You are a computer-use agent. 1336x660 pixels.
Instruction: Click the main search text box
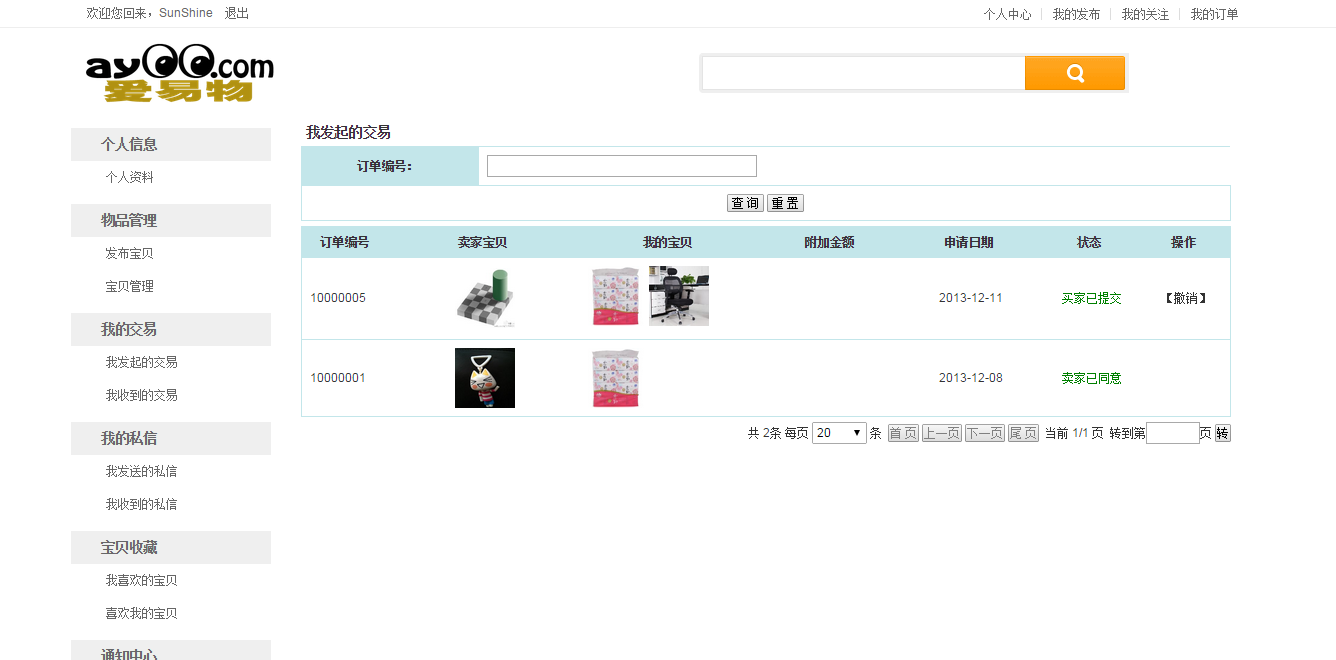pyautogui.click(x=863, y=73)
